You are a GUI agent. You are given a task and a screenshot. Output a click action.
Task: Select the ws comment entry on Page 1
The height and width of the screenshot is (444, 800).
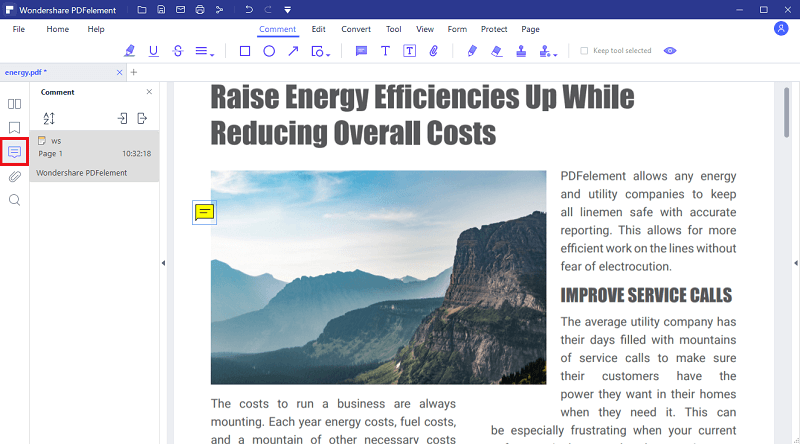(94, 156)
